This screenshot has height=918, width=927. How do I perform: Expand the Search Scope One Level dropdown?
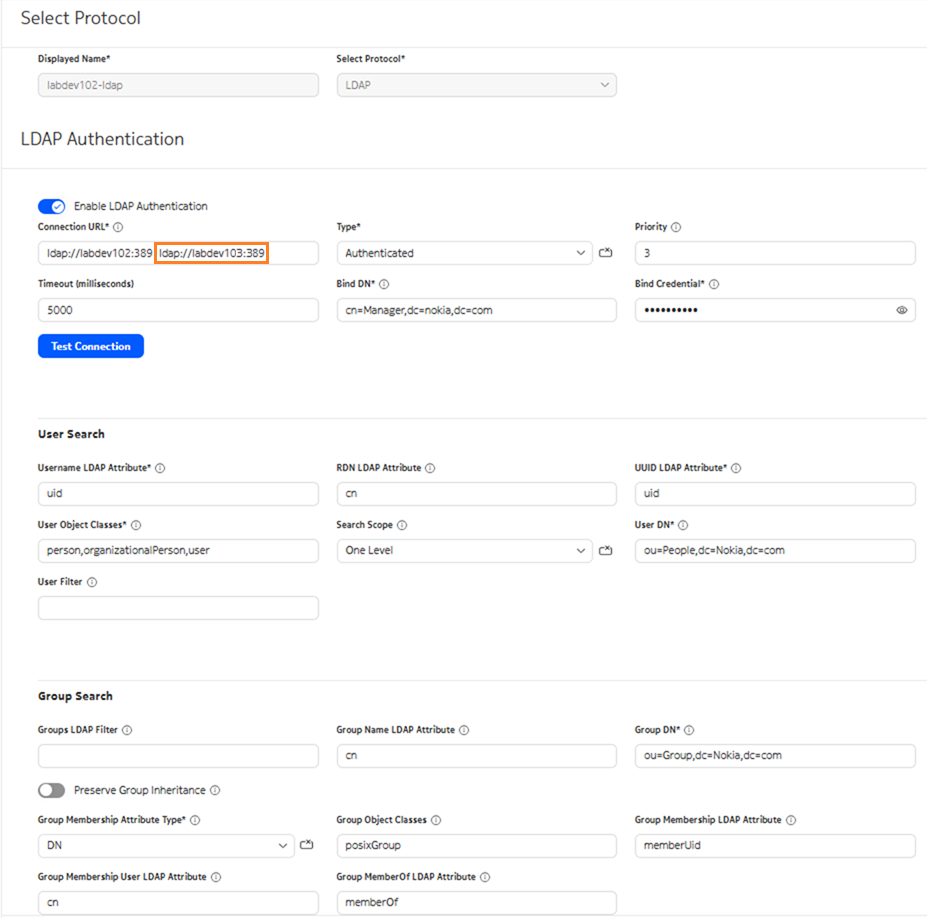464,550
